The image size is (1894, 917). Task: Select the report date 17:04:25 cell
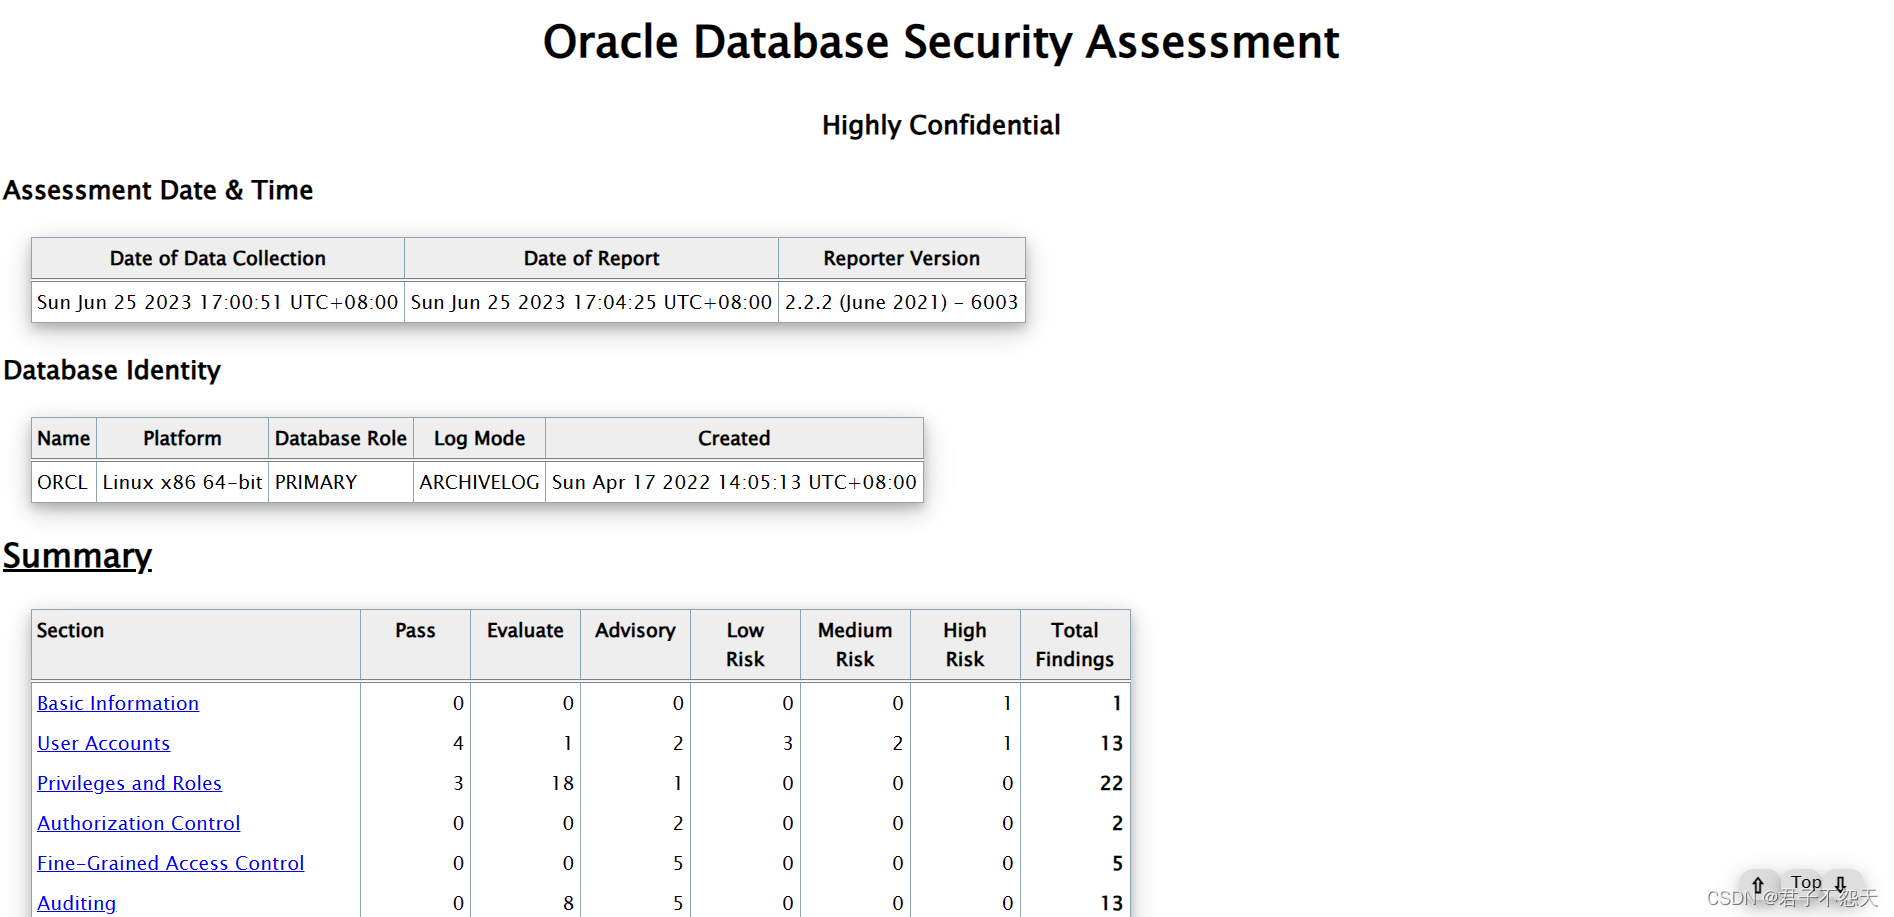pos(592,302)
